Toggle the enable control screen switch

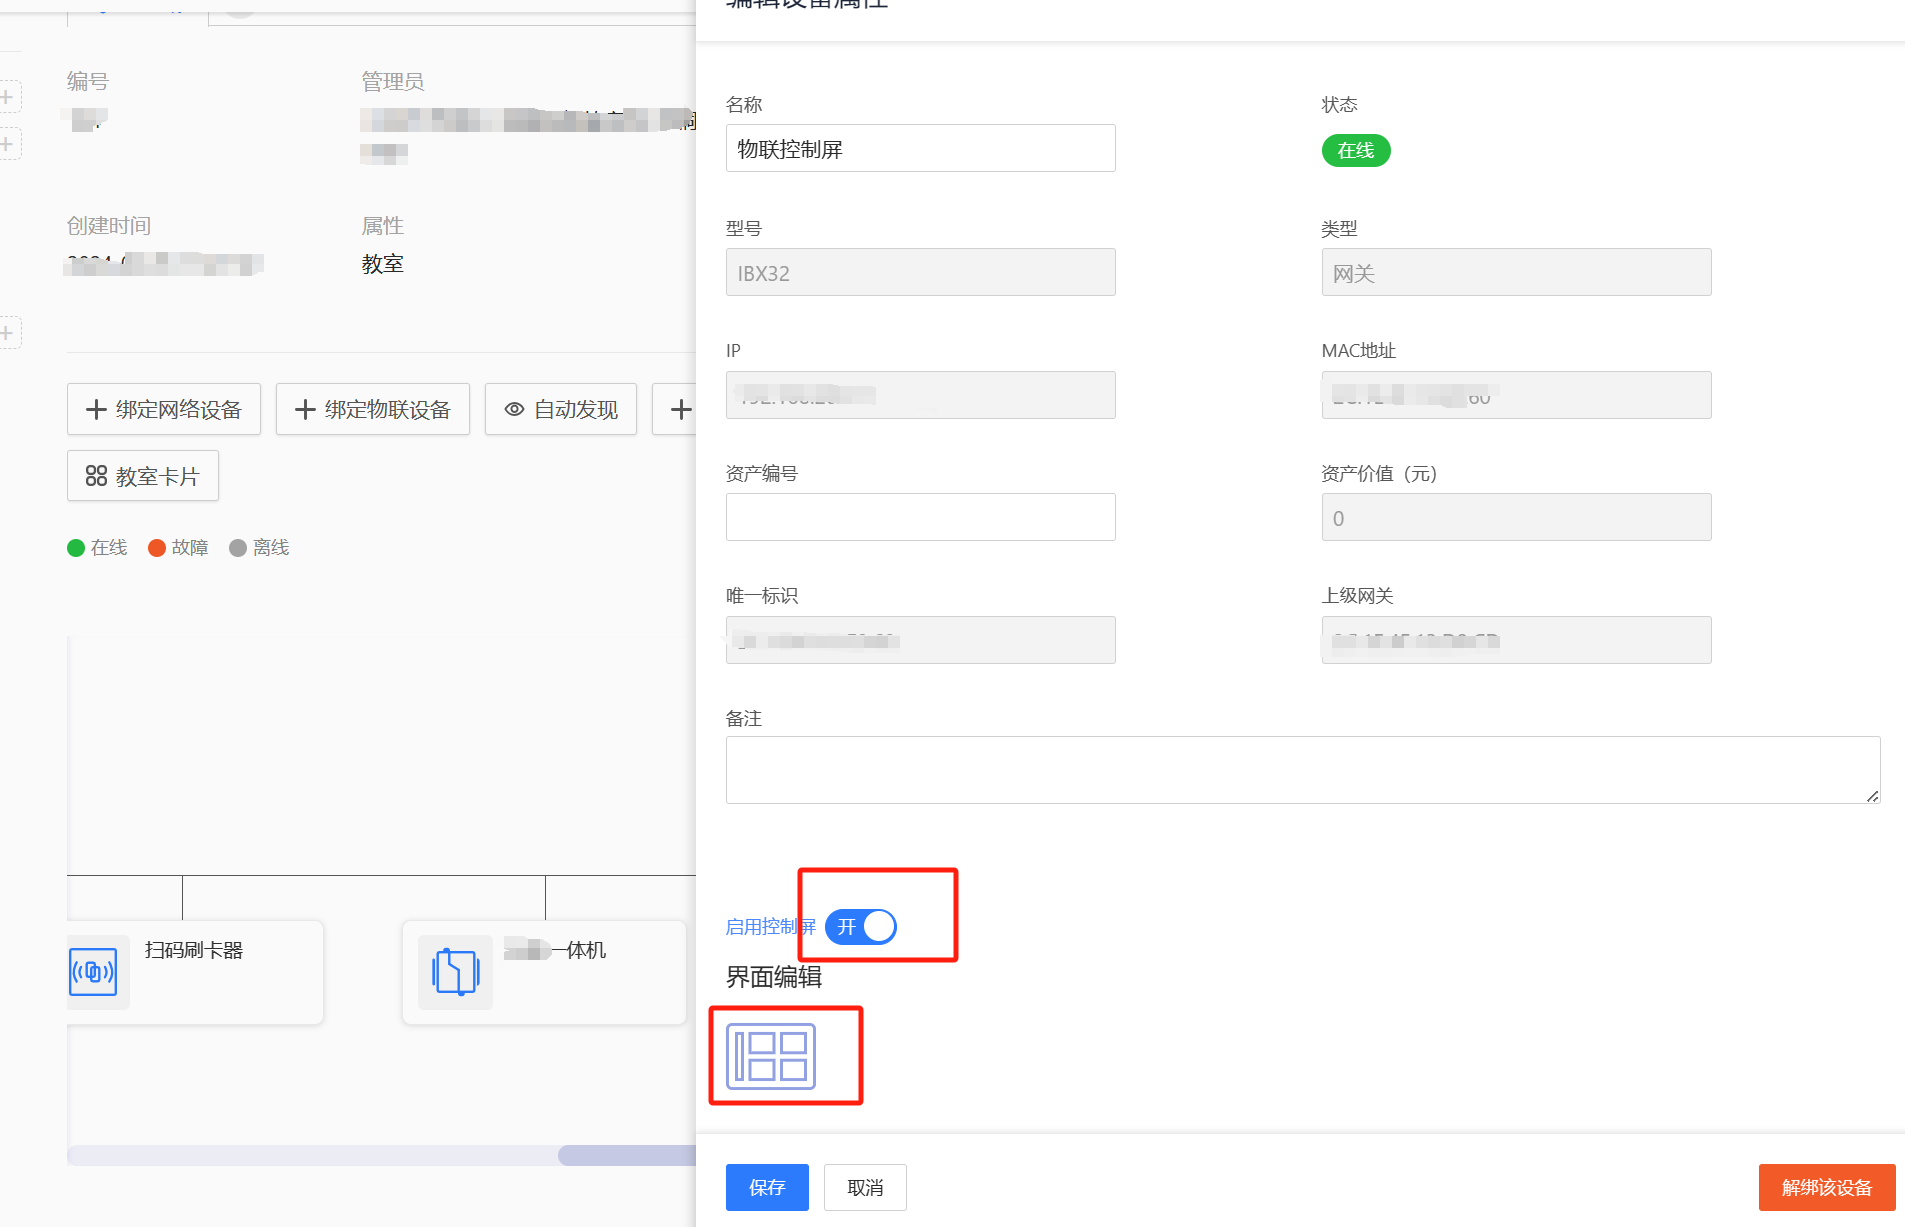click(x=861, y=927)
